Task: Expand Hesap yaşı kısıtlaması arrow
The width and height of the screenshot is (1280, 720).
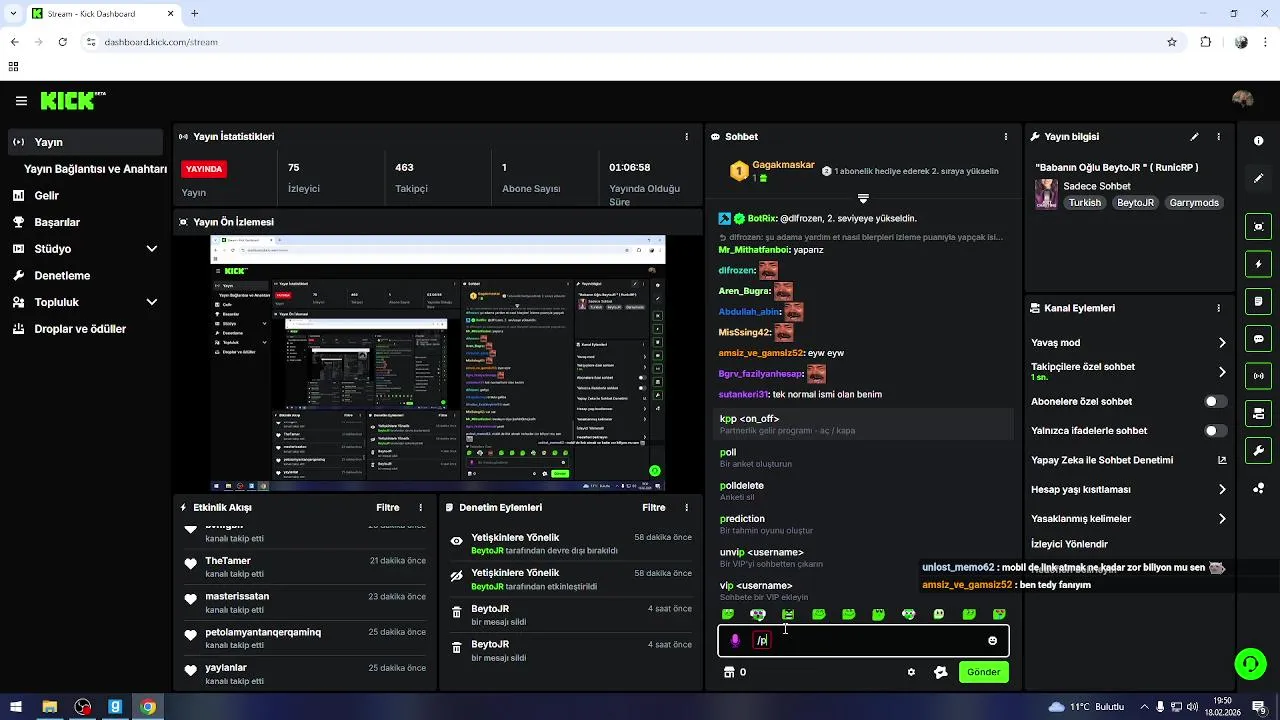Action: point(1221,490)
